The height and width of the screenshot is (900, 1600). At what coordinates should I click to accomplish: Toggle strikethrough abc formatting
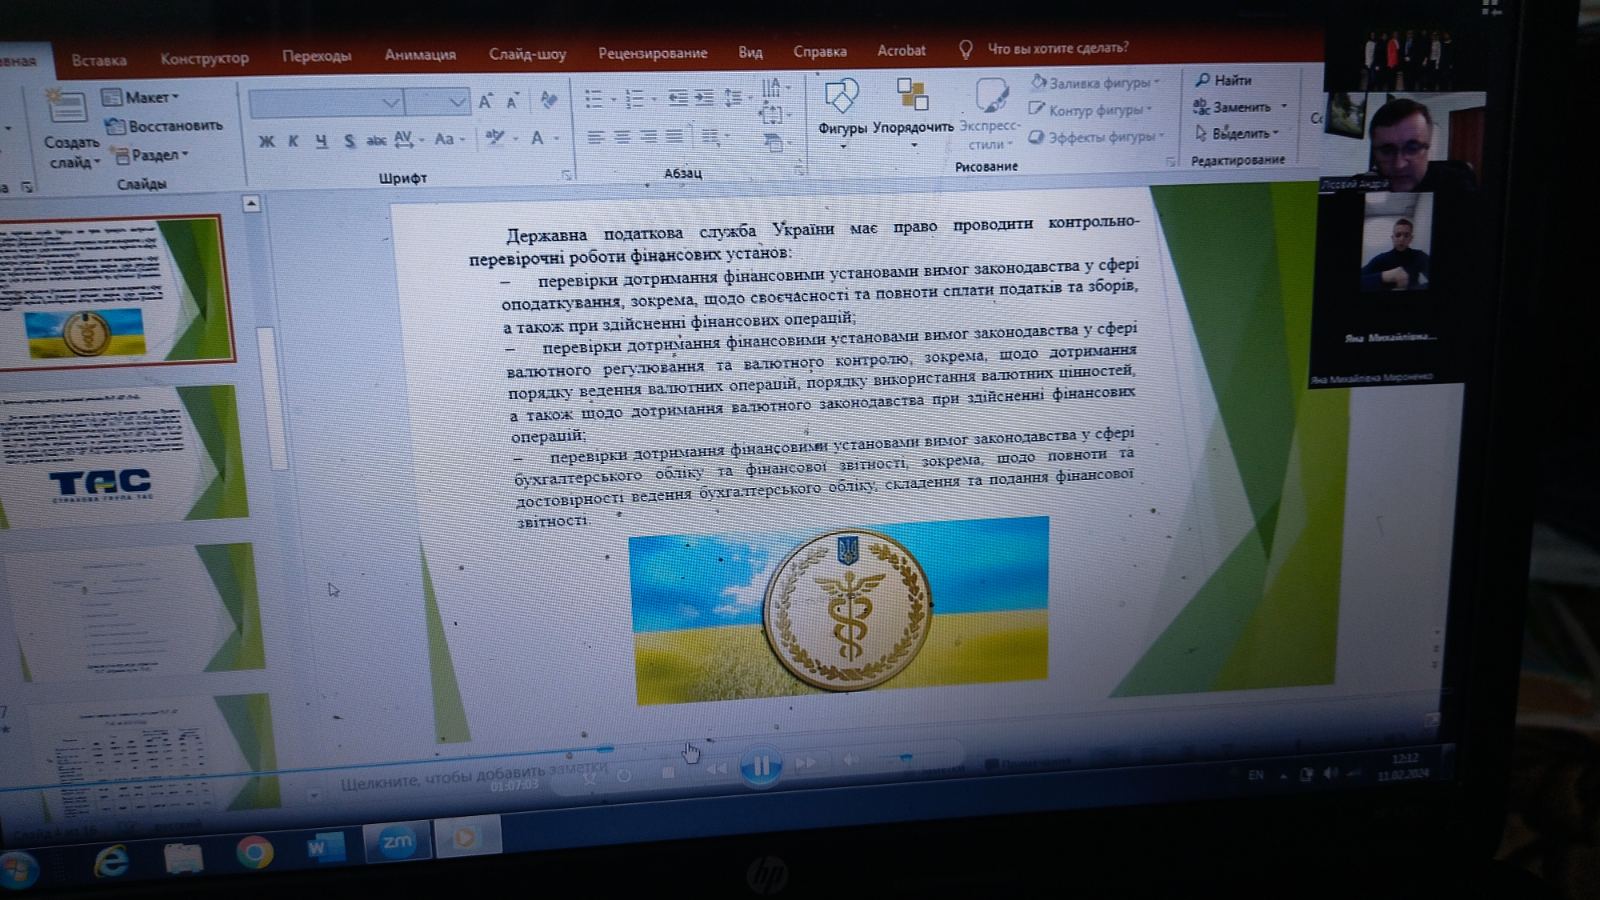(x=376, y=141)
